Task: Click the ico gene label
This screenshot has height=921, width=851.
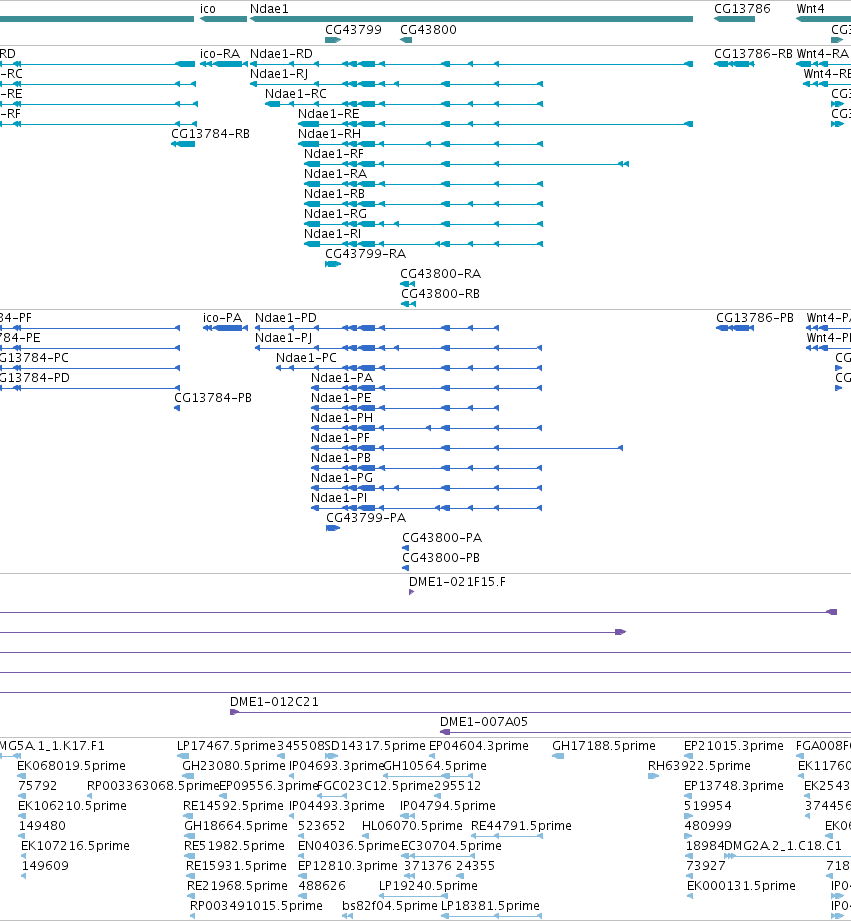Action: [207, 9]
